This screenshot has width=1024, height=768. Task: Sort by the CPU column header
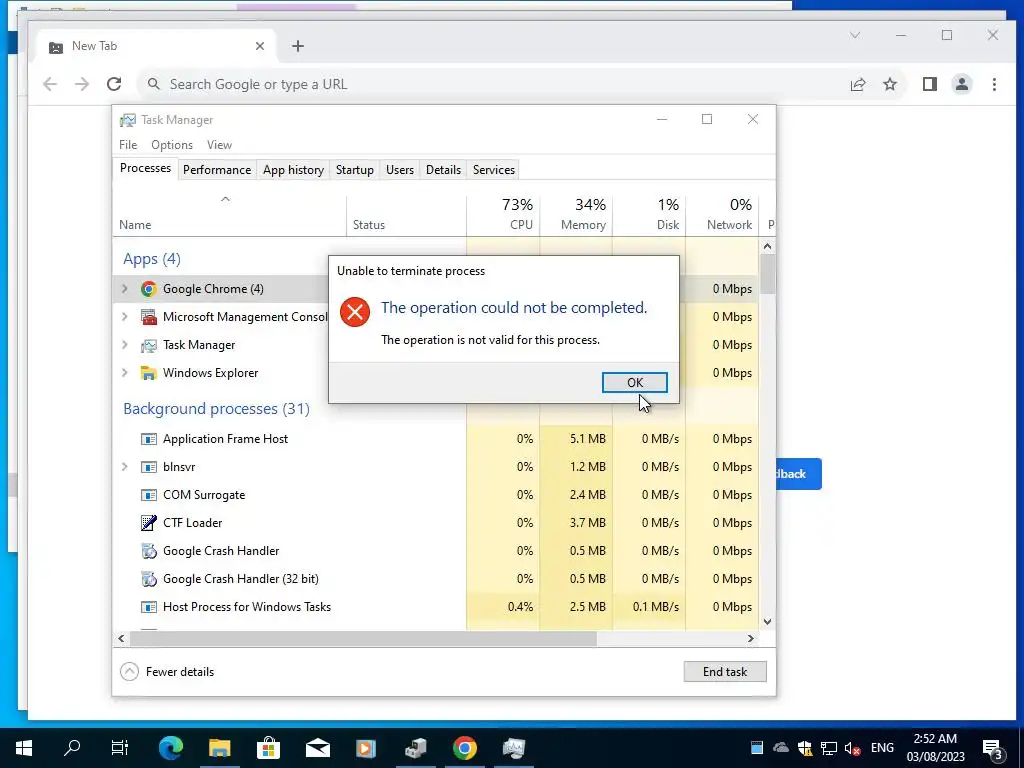(504, 216)
